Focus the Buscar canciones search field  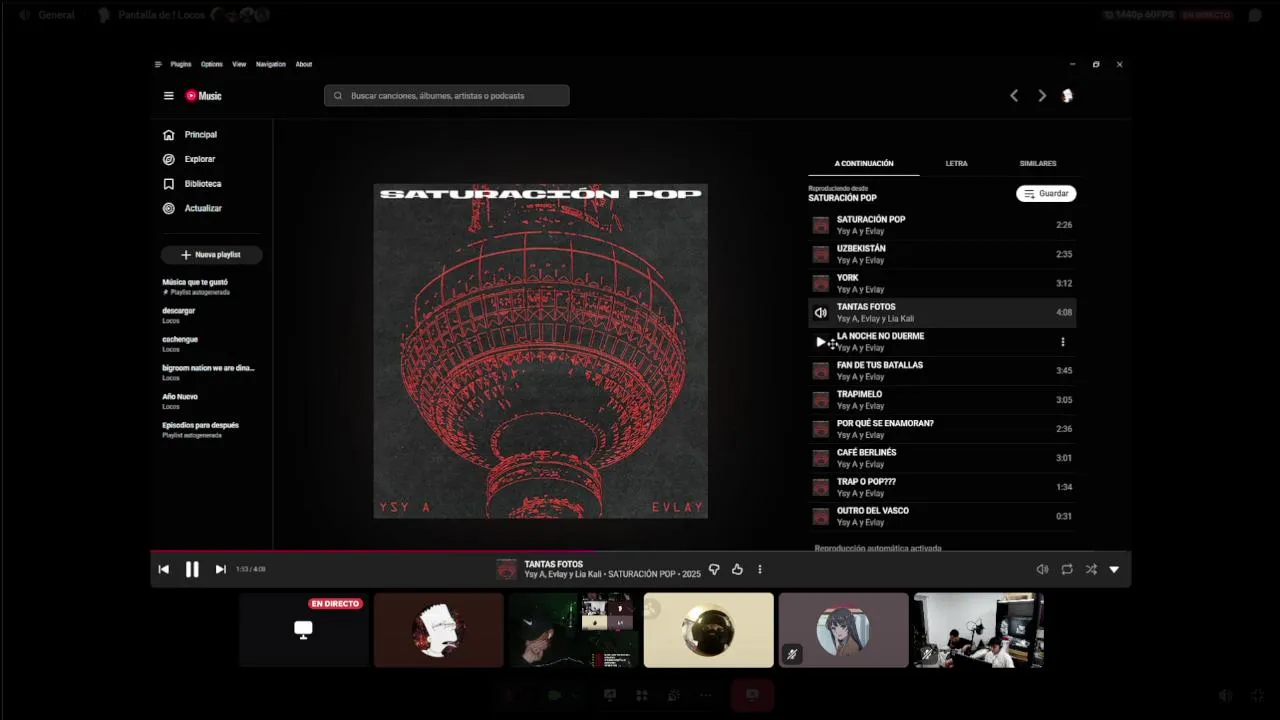447,96
